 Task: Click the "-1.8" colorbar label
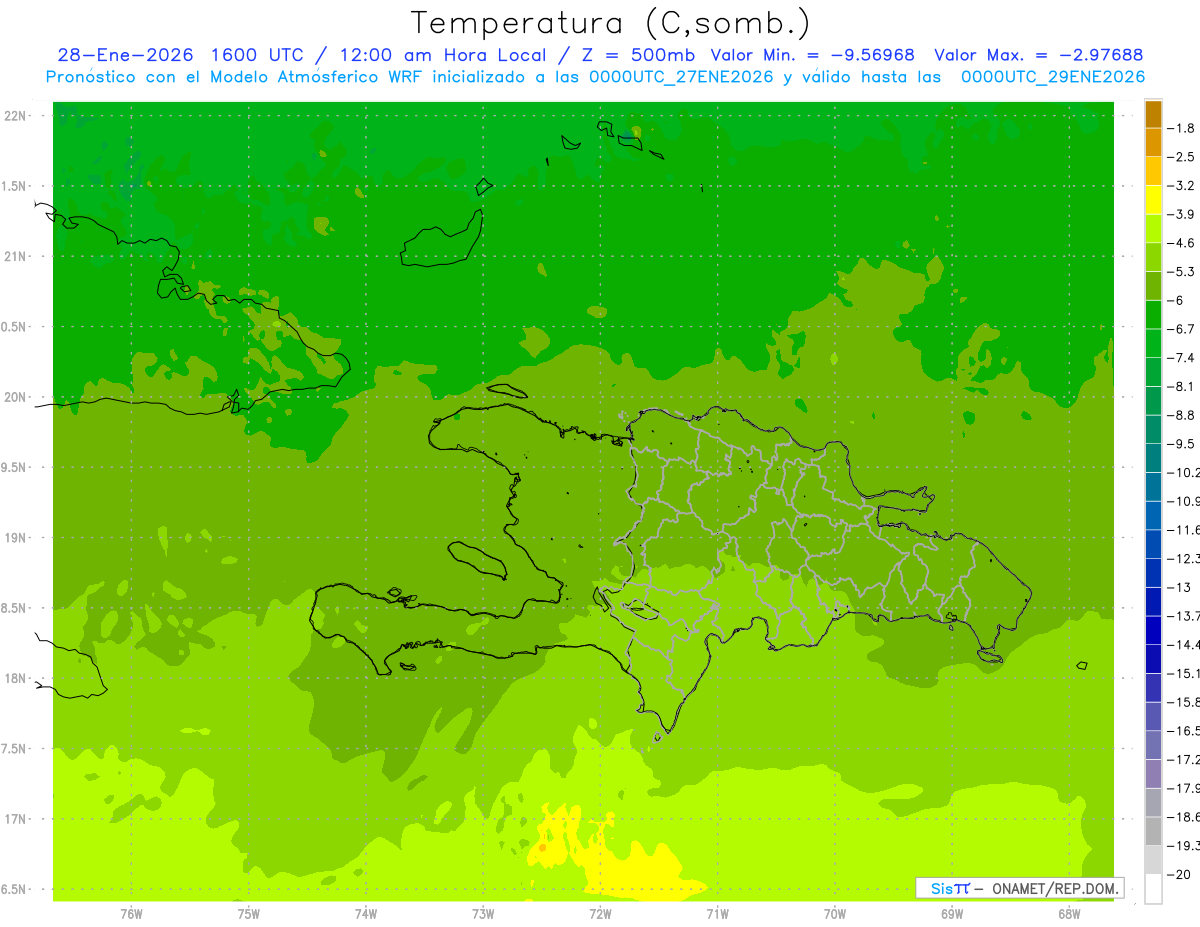click(1183, 128)
